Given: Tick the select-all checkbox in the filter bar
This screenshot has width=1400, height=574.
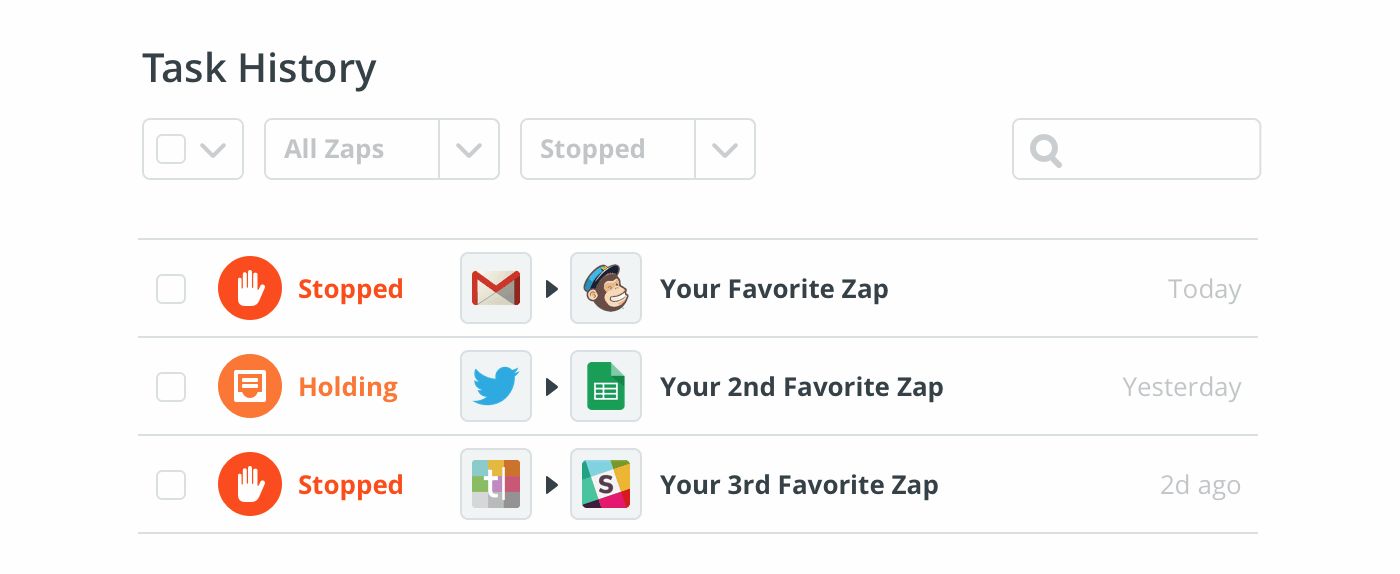Looking at the screenshot, I should [171, 150].
